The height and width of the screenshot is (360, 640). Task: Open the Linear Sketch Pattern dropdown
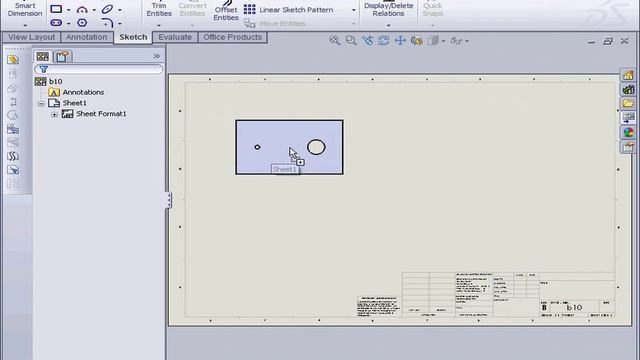point(353,10)
